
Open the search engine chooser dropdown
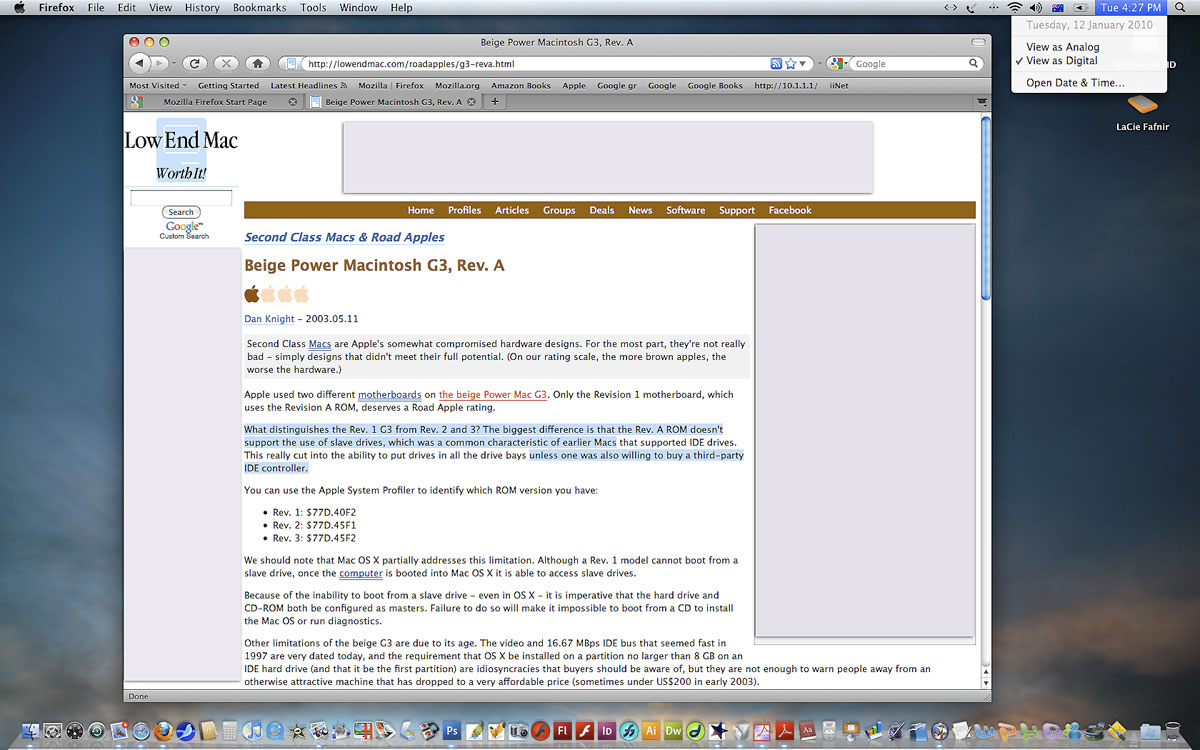click(837, 63)
